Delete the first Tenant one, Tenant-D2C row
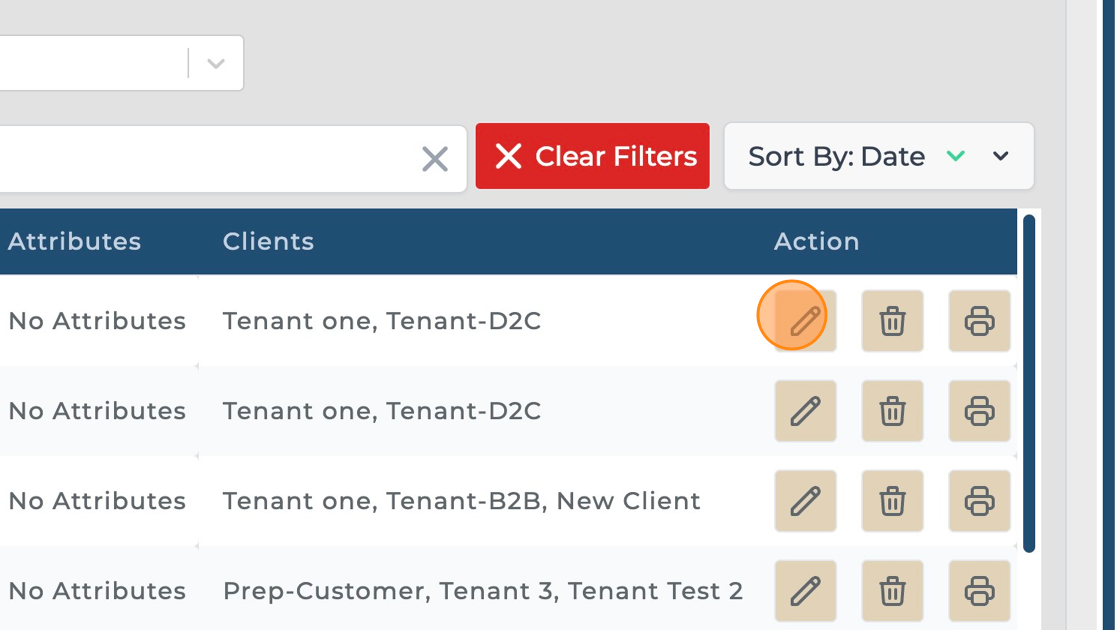Viewport: 1120px width, 630px height. coord(892,321)
